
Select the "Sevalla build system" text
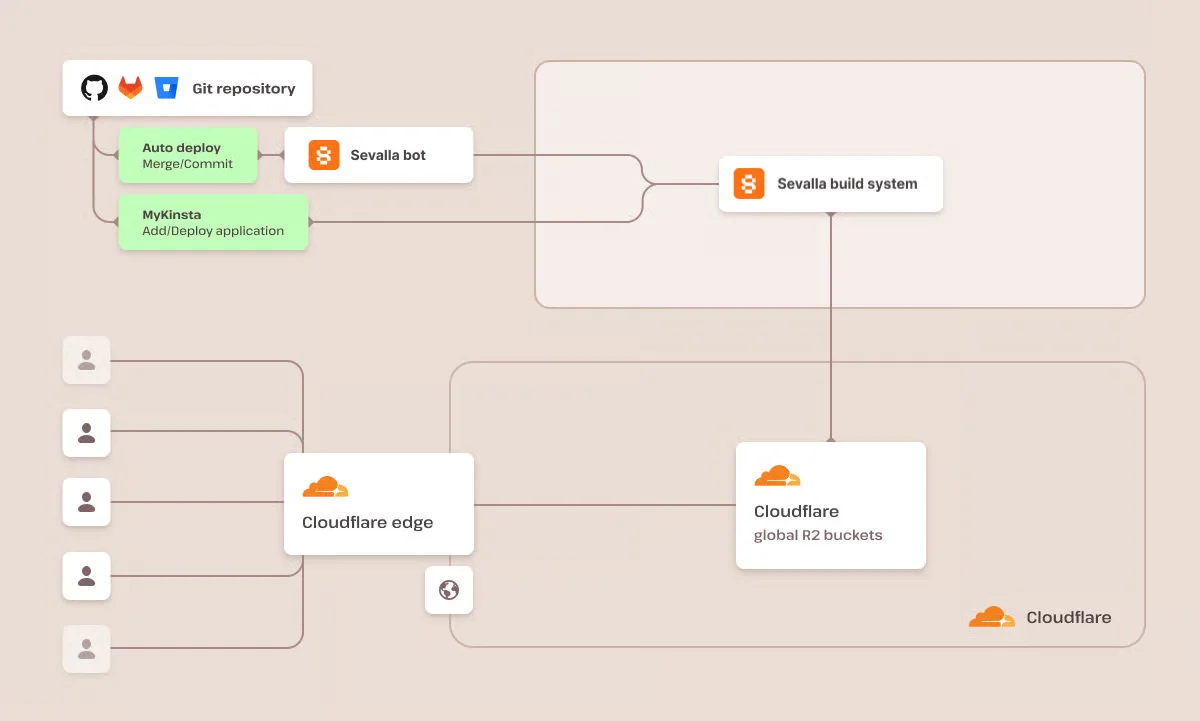point(847,184)
